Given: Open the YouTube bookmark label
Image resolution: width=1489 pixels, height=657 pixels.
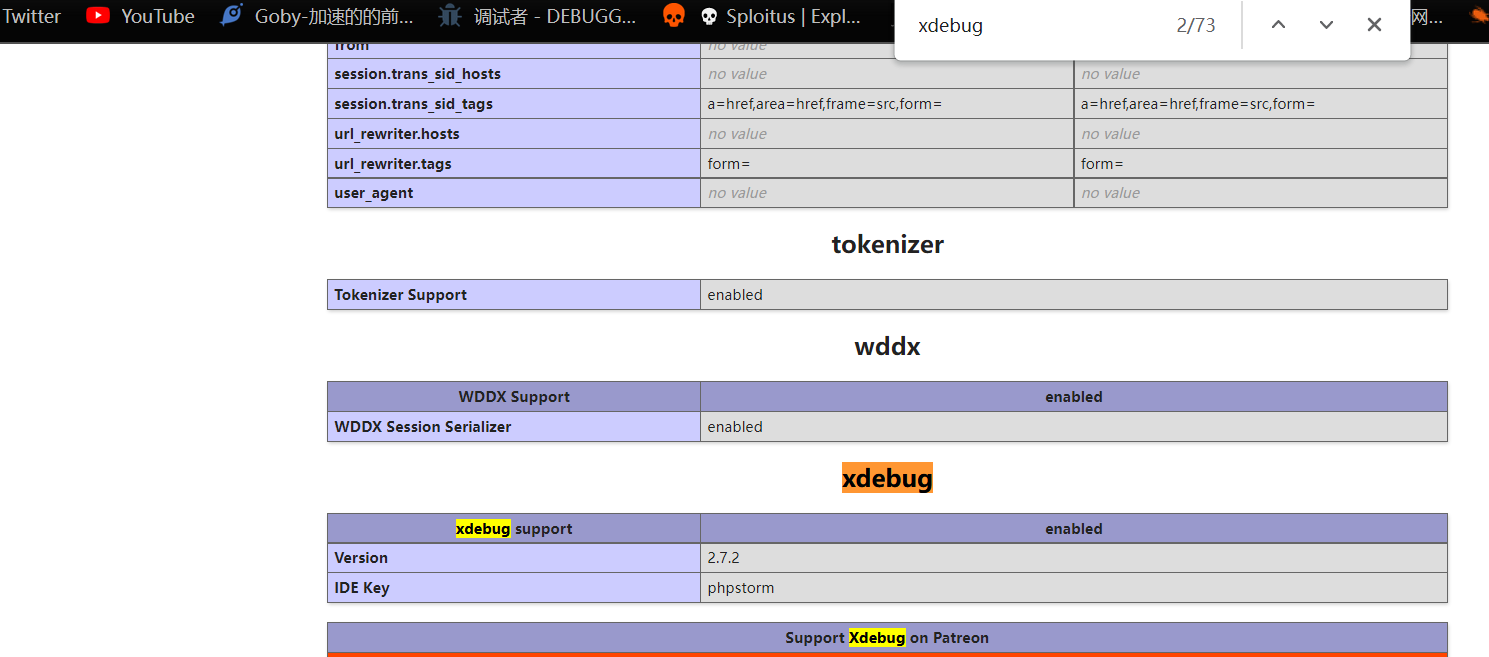Looking at the screenshot, I should click(x=158, y=16).
